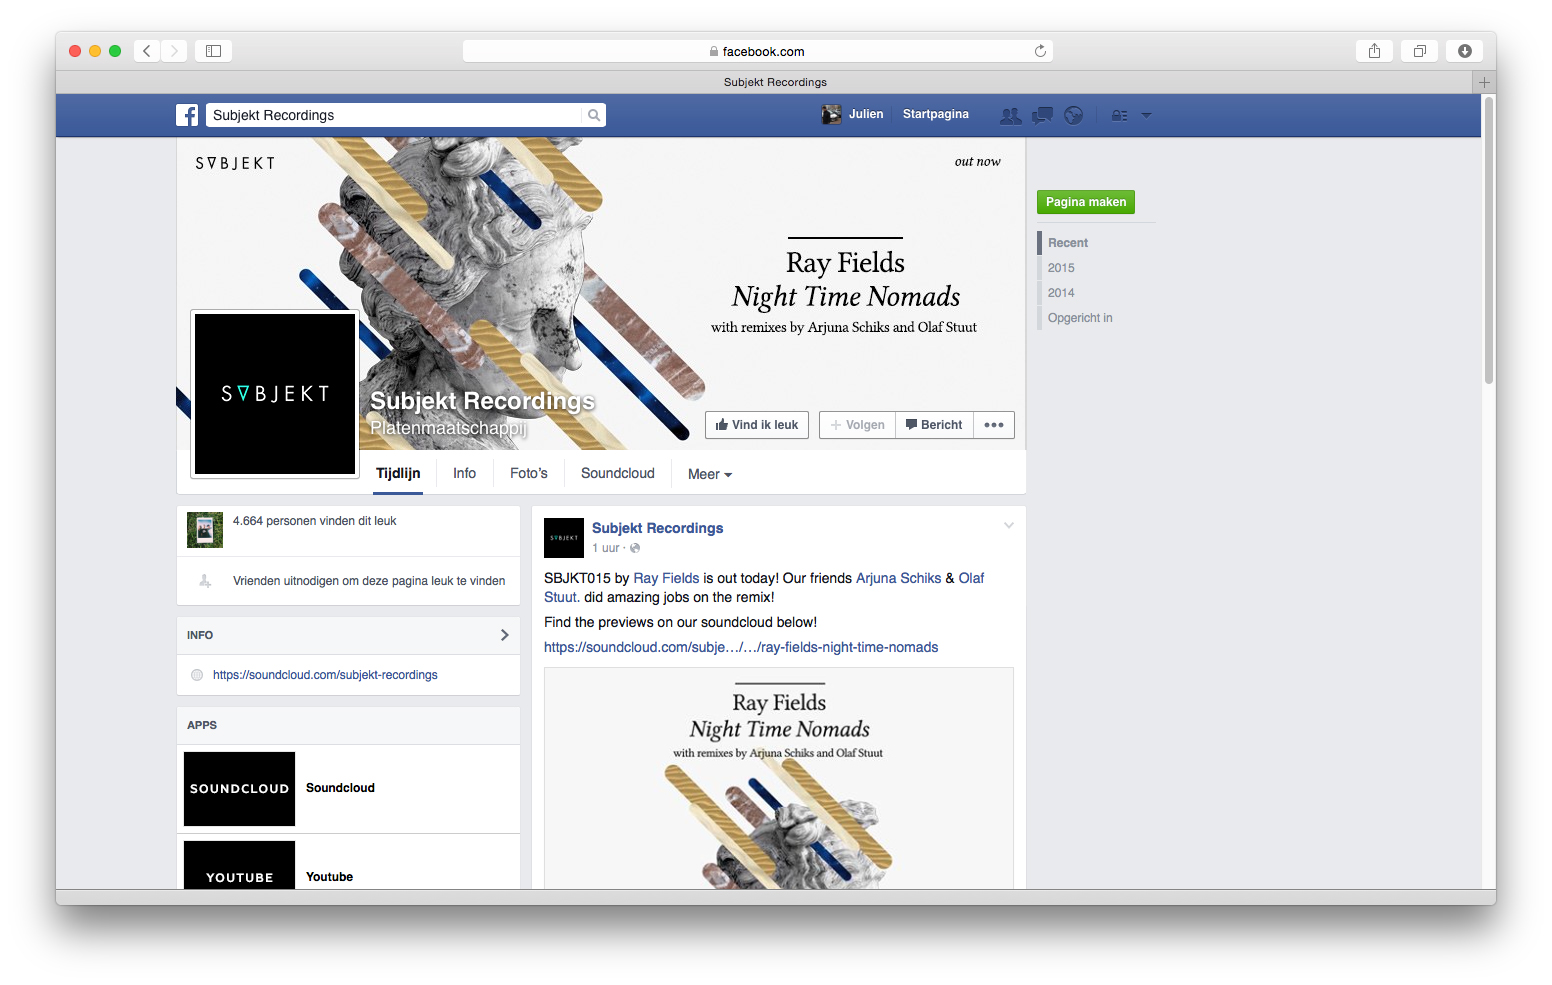Click the Facebook search input field

394,115
